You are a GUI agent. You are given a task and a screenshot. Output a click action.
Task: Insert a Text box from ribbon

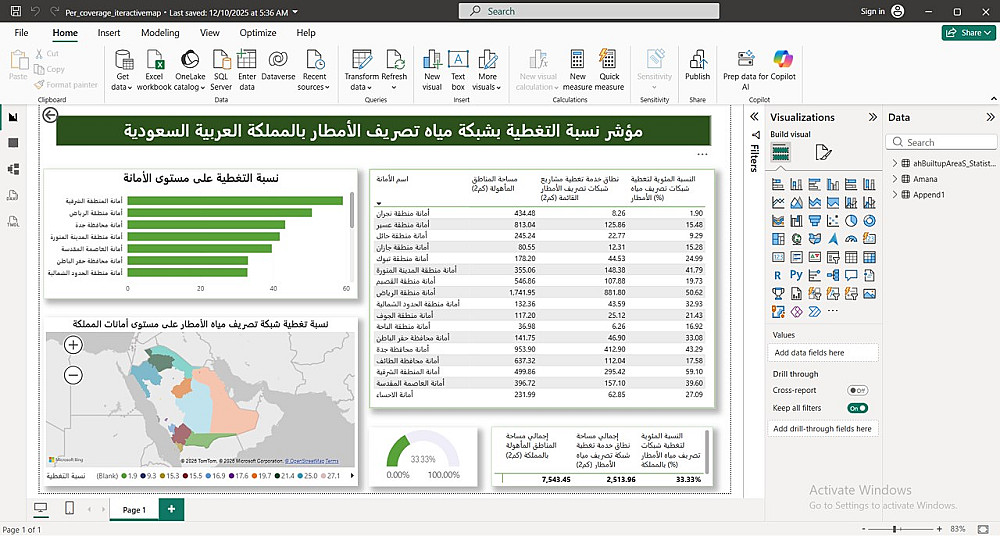click(458, 70)
